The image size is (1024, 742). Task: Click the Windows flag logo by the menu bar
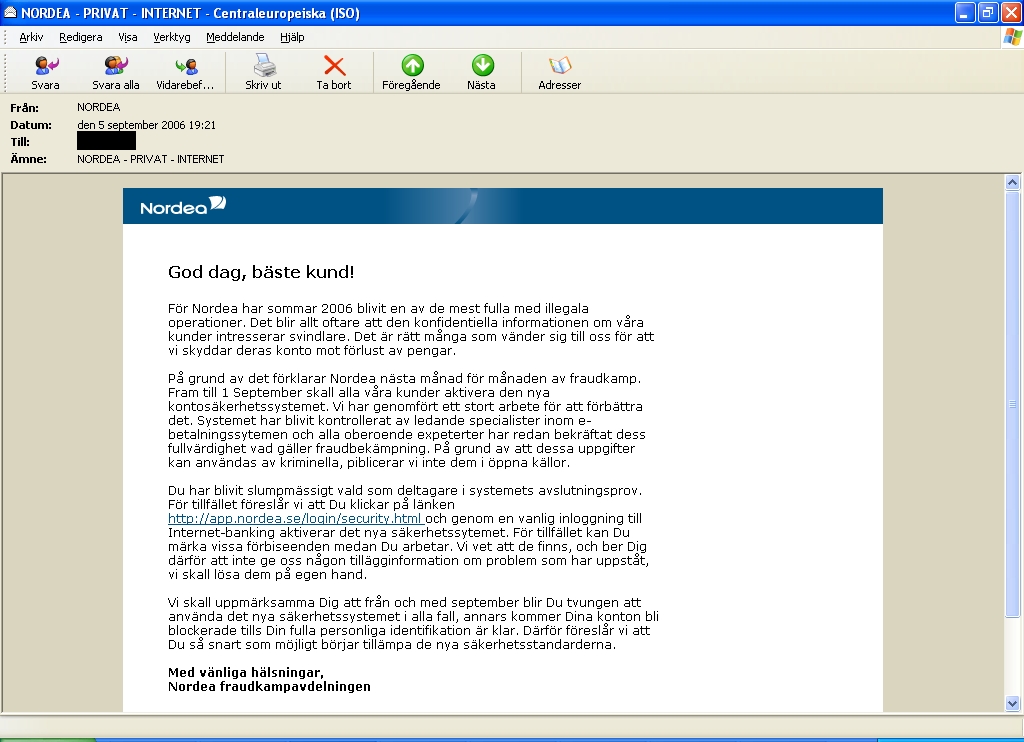(x=1012, y=37)
